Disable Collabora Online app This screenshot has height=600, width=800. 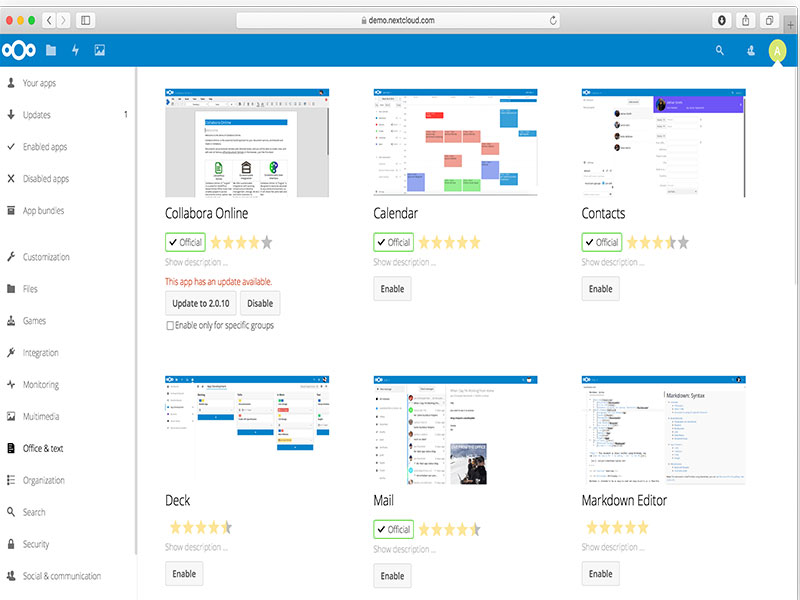[x=260, y=303]
